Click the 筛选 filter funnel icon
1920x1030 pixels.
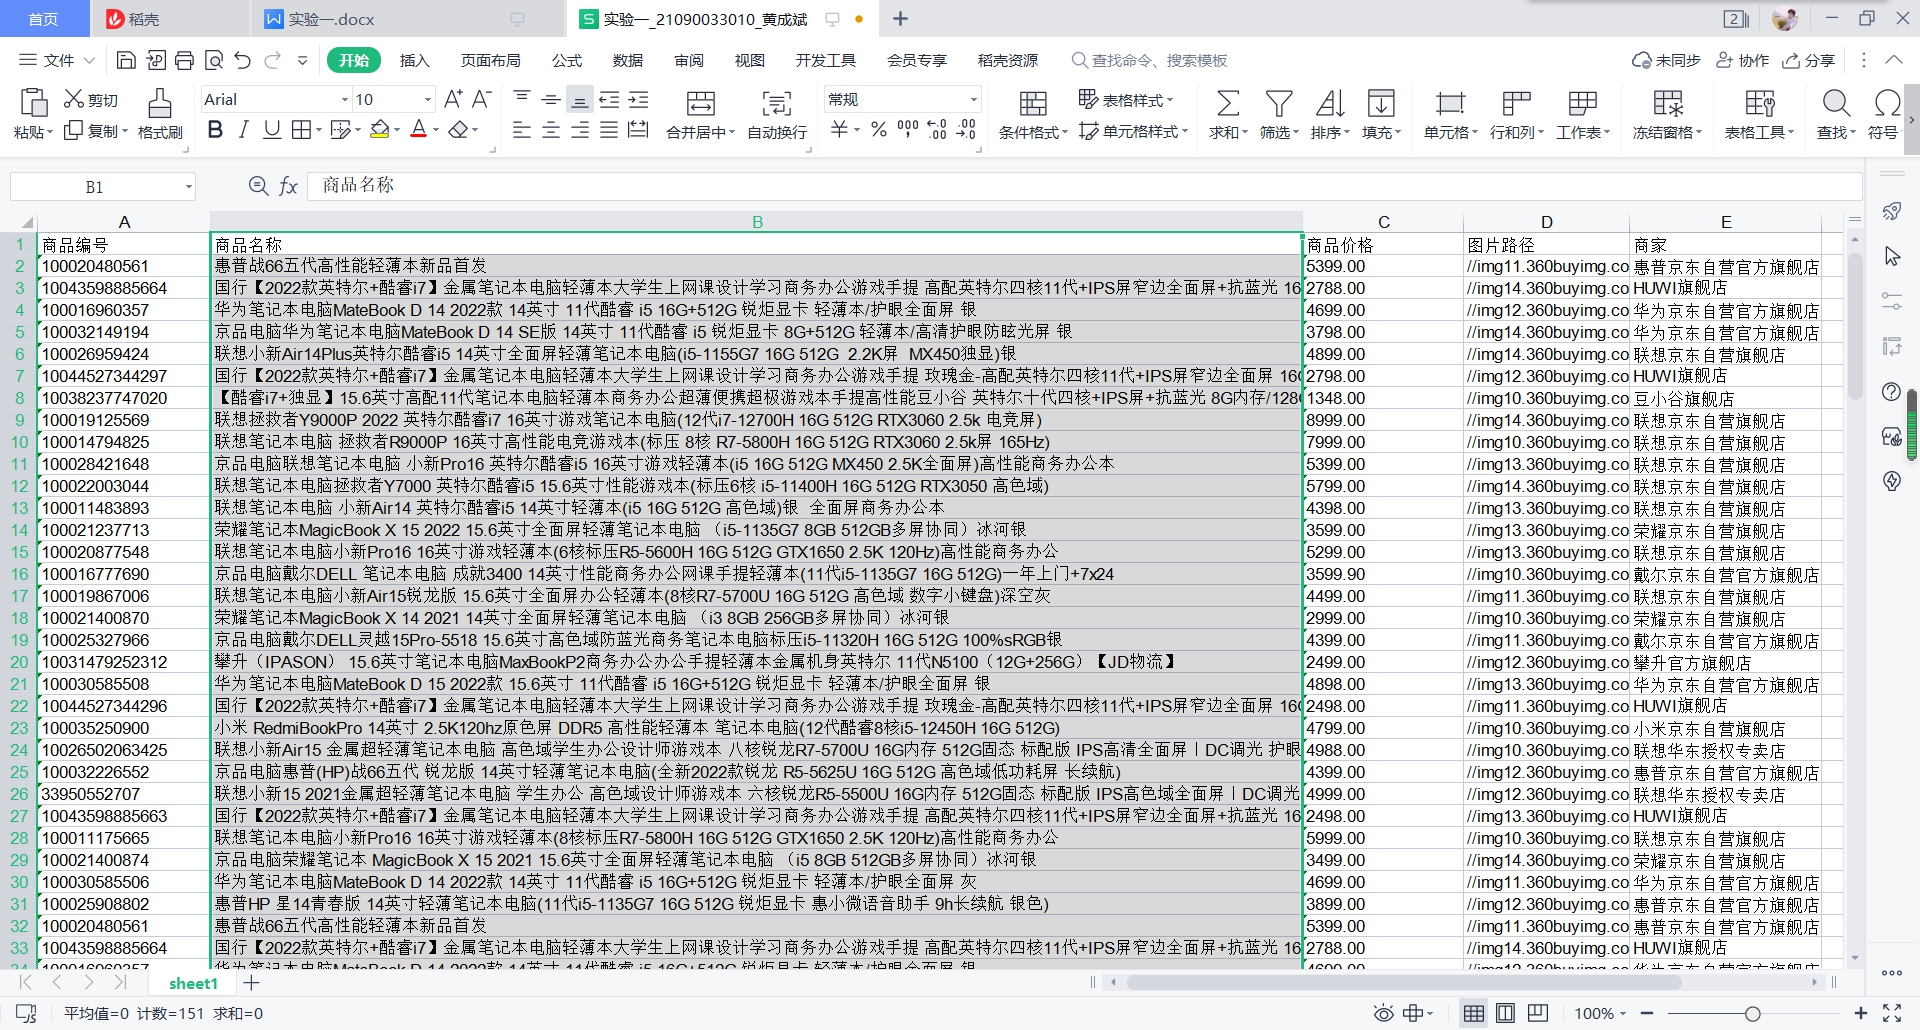point(1279,102)
